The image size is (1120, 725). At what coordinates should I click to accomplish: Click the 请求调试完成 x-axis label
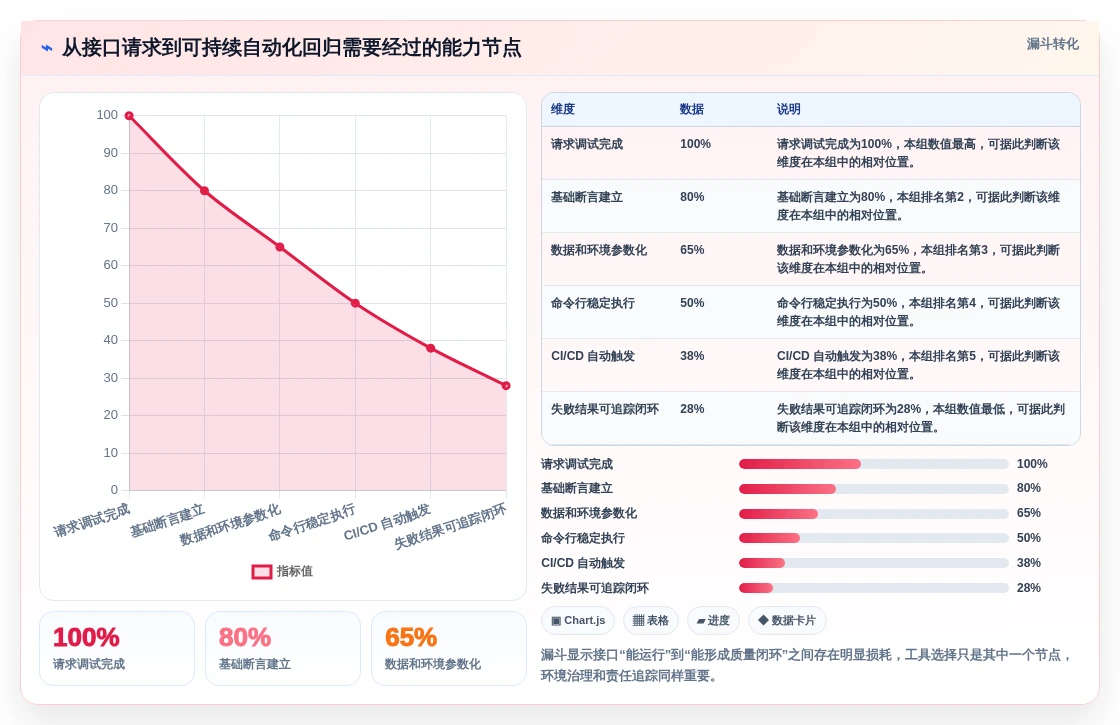(91, 520)
